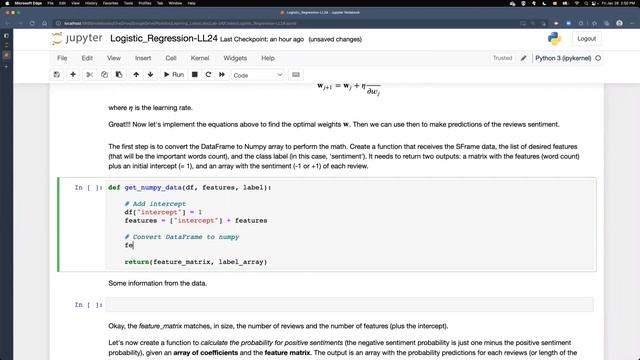Click the kernel idle circle indicator
The image size is (640, 360).
pos(598,58)
